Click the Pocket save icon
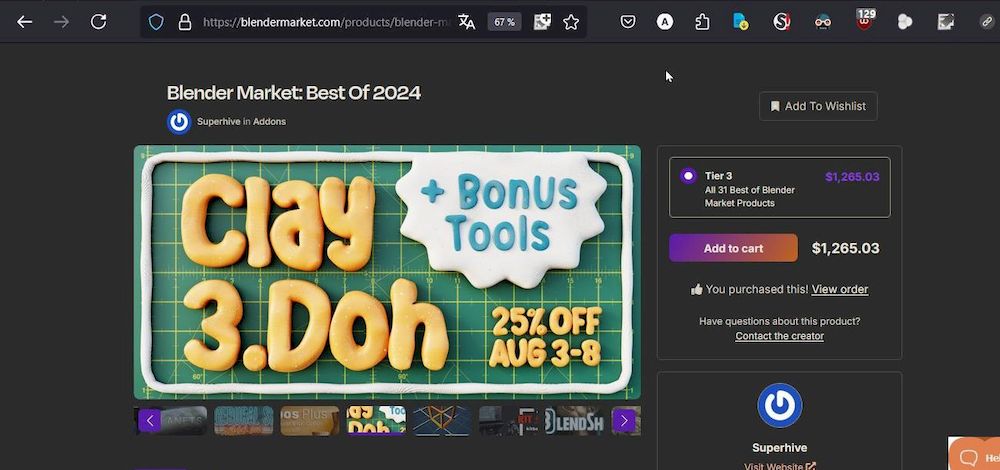 (628, 22)
